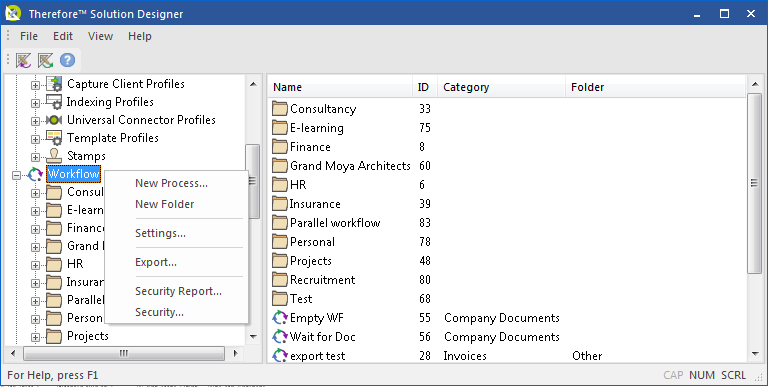Click the Help question mark toolbar icon
The image size is (769, 387).
tap(67, 60)
